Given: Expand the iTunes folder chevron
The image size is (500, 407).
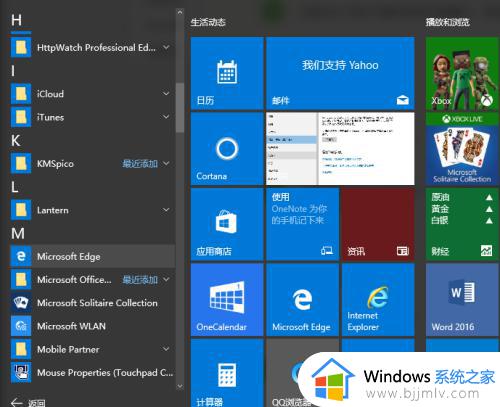Looking at the screenshot, I should point(166,117).
